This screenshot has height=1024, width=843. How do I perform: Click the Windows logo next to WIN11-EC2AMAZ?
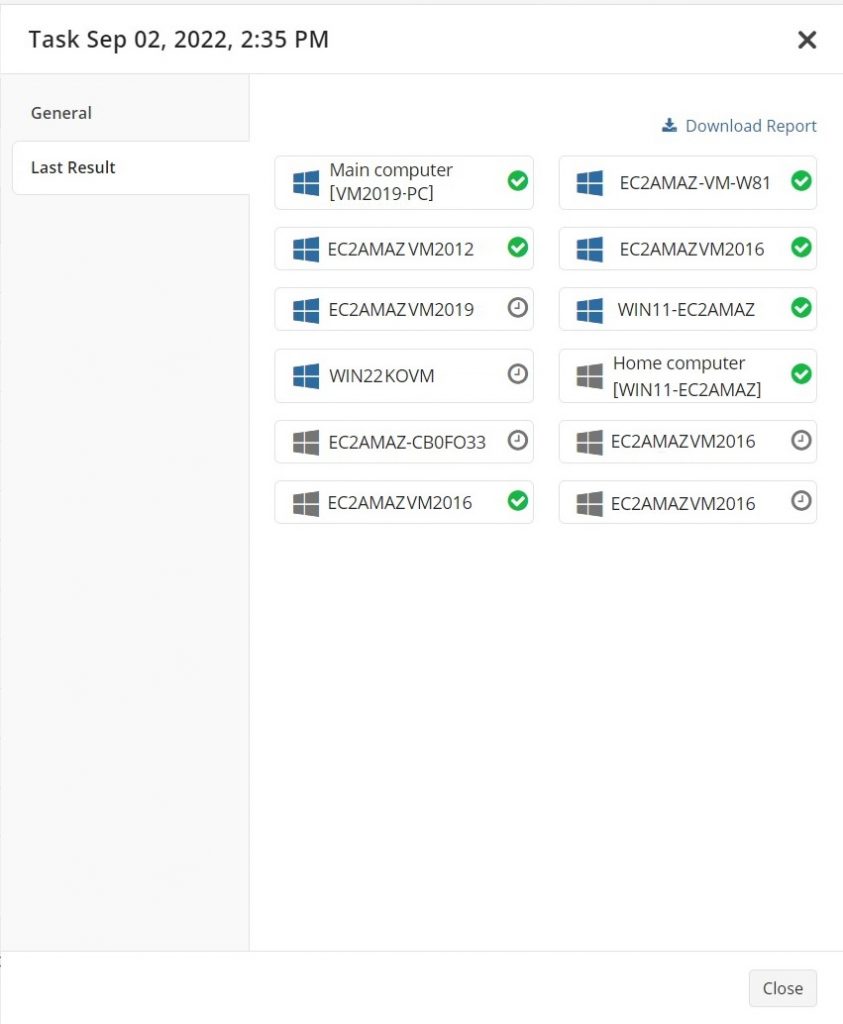pyautogui.click(x=589, y=309)
